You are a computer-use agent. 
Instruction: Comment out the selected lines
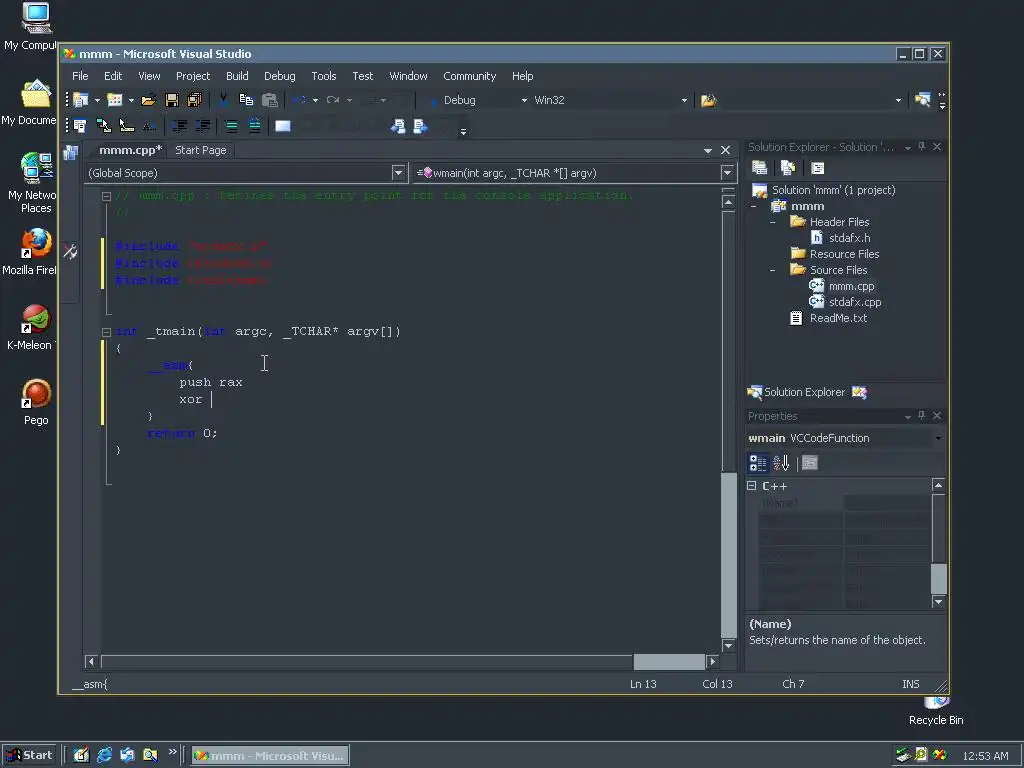[x=231, y=126]
